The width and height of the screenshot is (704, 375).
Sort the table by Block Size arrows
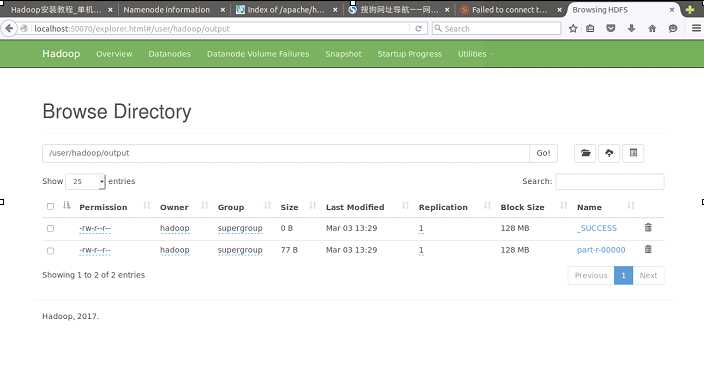[x=563, y=206]
